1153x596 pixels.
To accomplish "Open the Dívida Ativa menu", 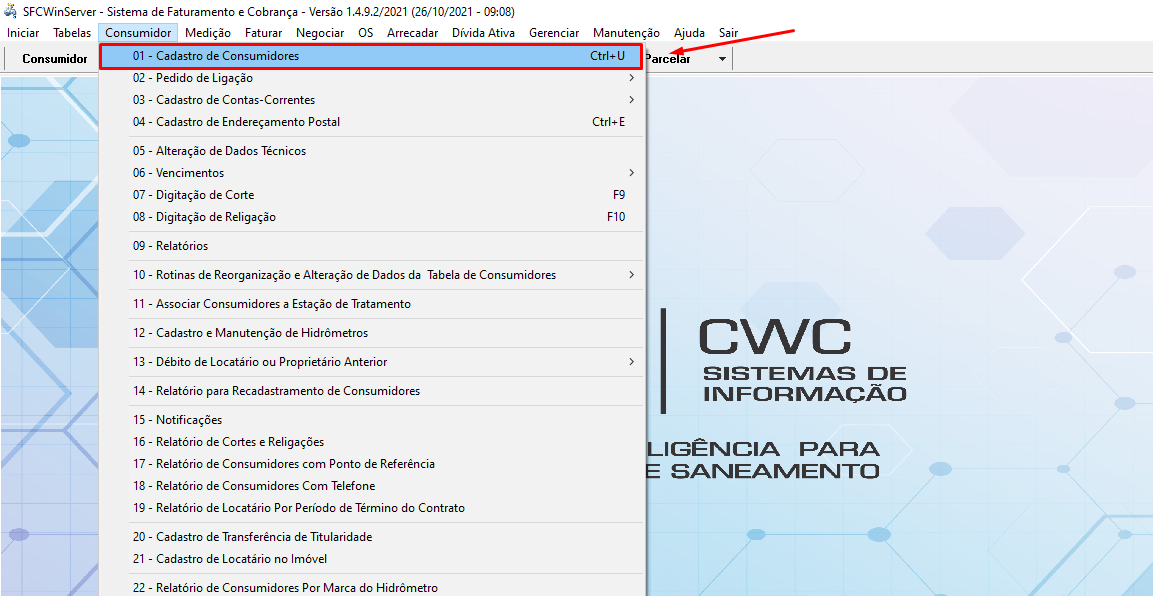I will [x=483, y=32].
